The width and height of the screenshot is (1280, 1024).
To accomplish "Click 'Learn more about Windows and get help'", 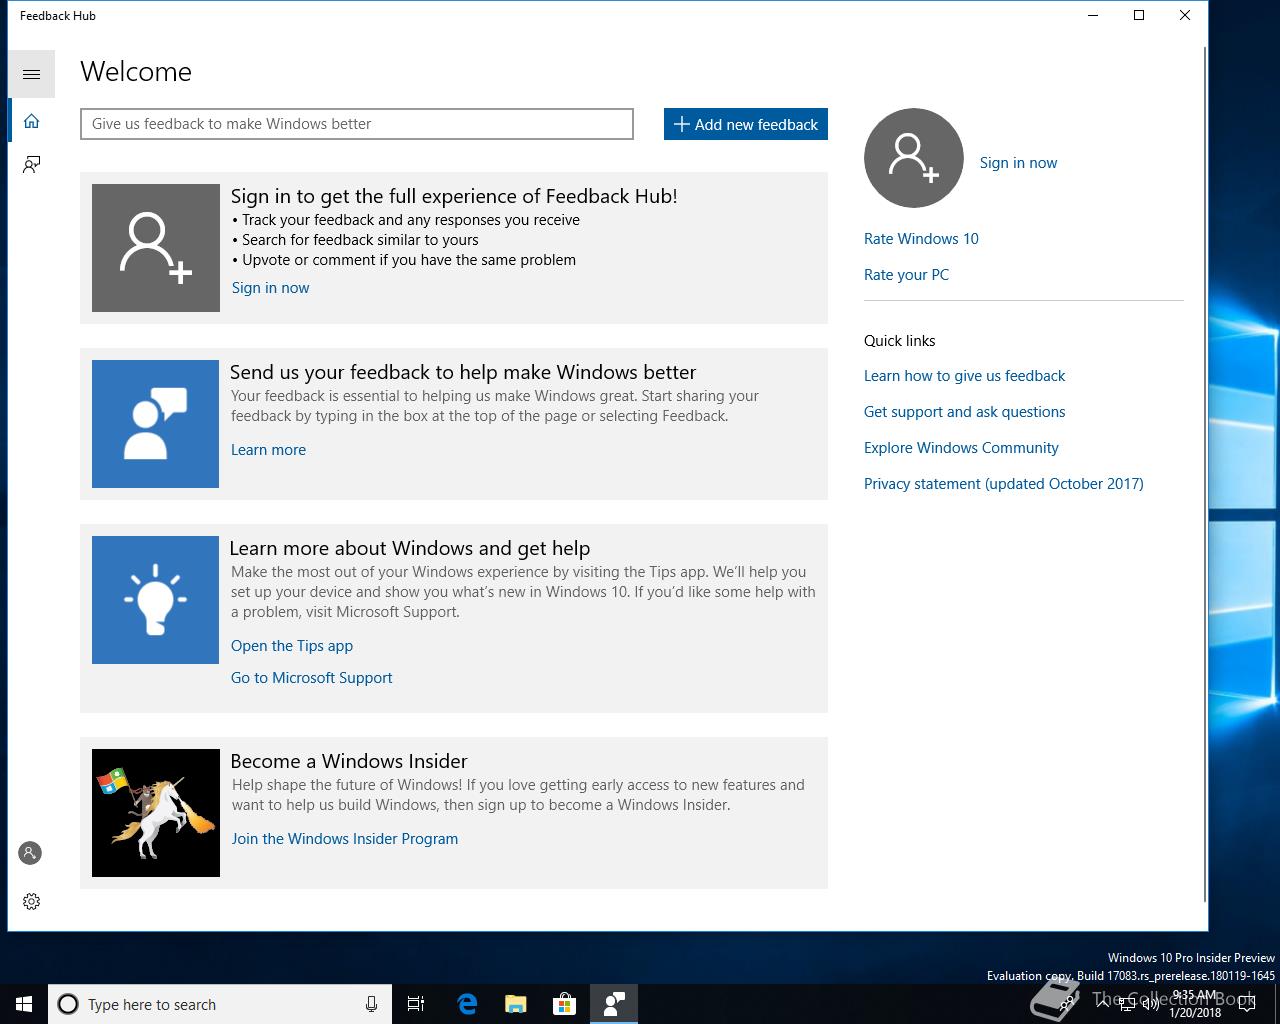I will click(410, 548).
